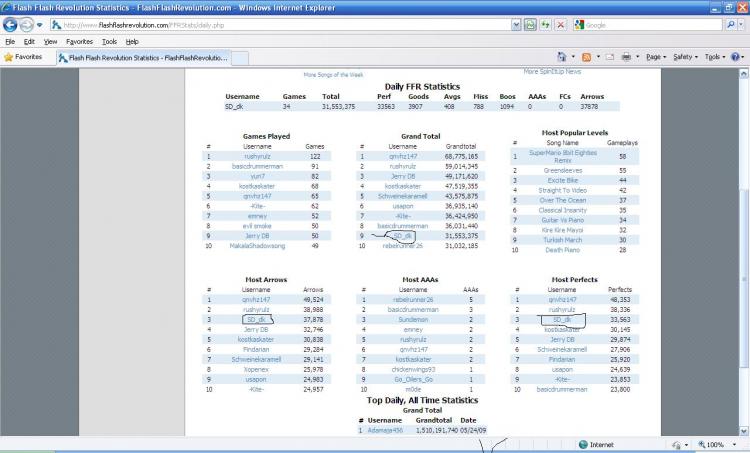This screenshot has width=750, height=453.
Task: Click the Read Mail envelope icon
Action: [610, 57]
